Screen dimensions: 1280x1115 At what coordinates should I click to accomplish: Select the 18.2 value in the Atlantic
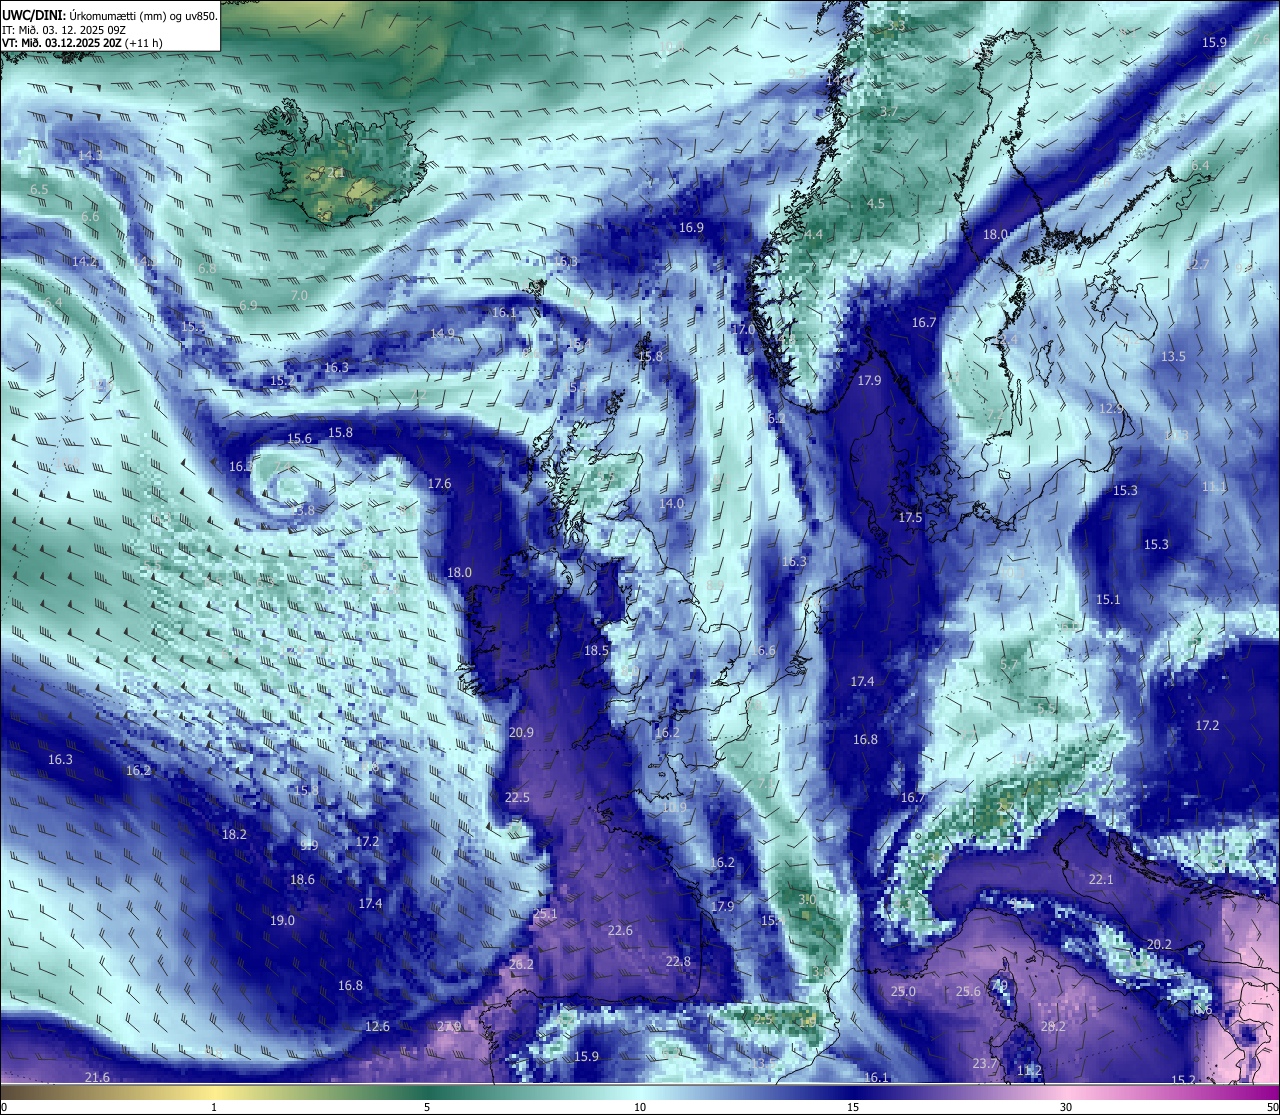click(234, 833)
